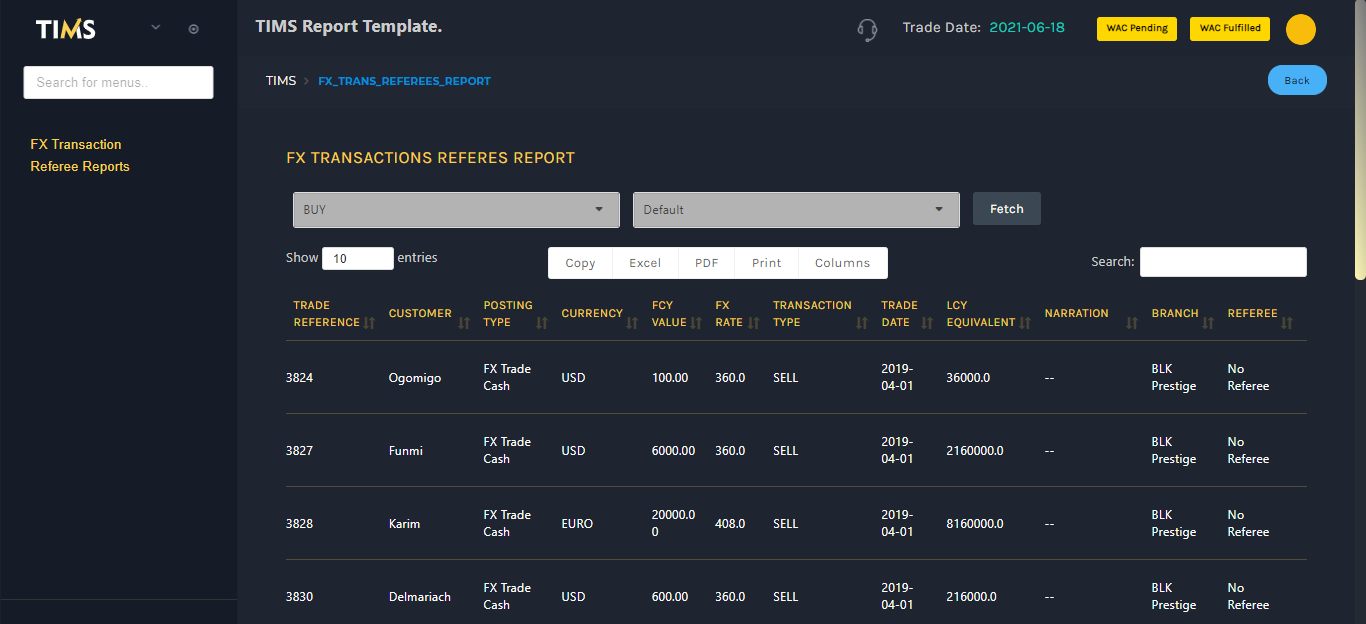The image size is (1366, 624).
Task: Click customer name Delmariach
Action: coord(420,597)
